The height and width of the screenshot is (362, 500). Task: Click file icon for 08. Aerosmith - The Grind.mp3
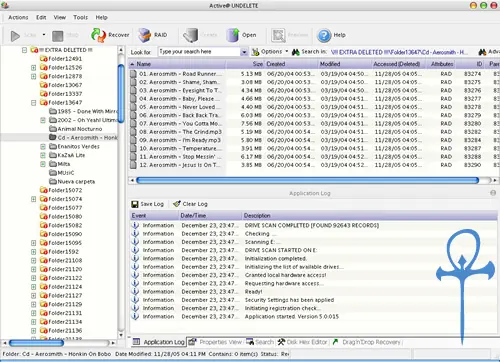(133, 132)
